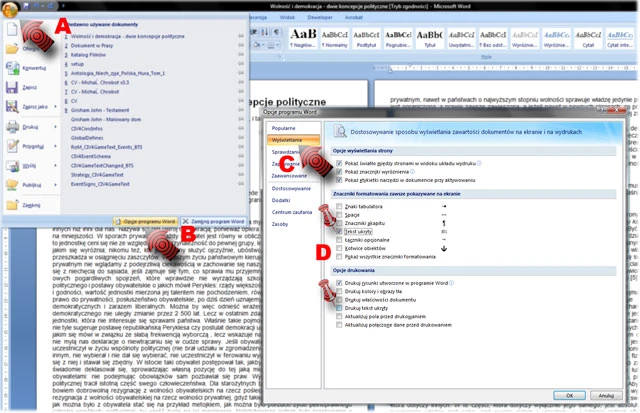The width and height of the screenshot is (640, 413).
Task: Pin the 'Dokument w Pracy' recent document
Action: pyautogui.click(x=241, y=45)
